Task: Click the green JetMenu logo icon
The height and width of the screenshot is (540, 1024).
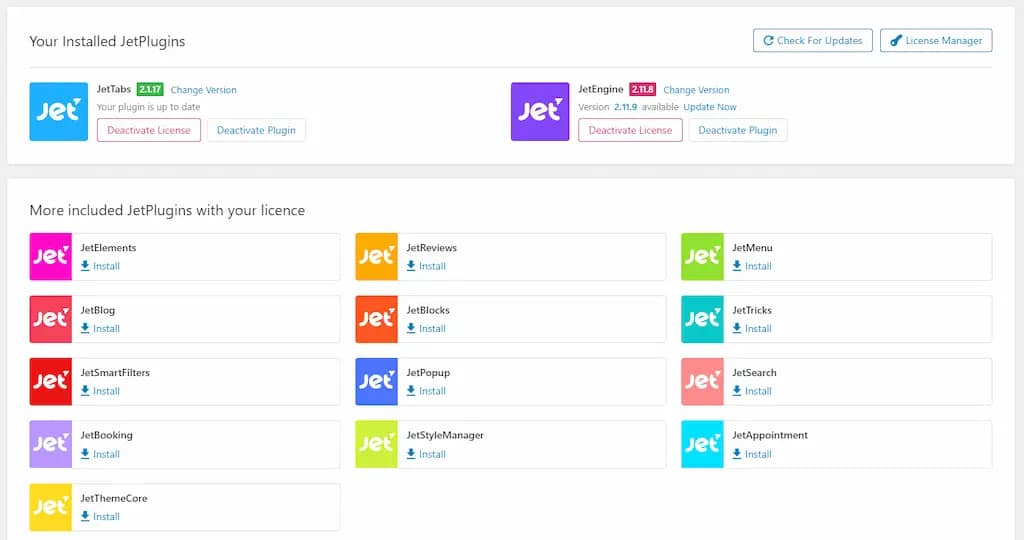Action: coord(702,257)
